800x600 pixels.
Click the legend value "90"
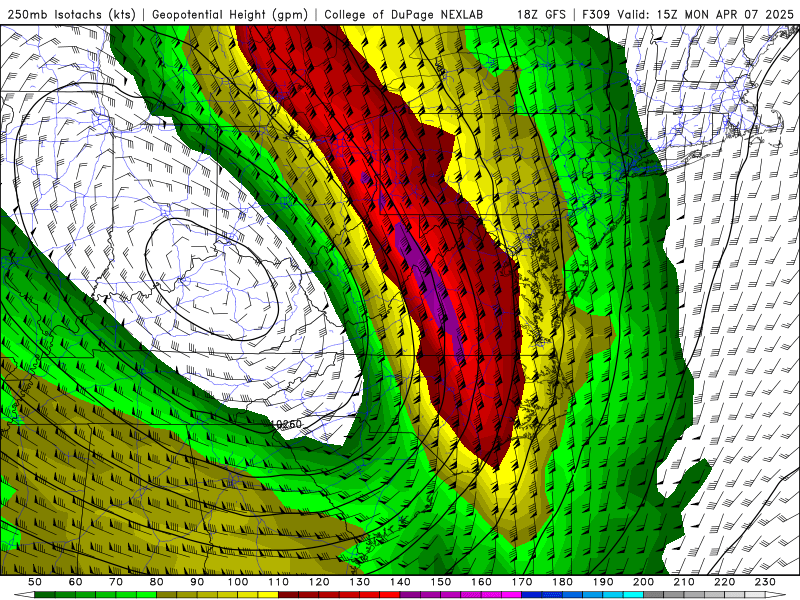[197, 582]
